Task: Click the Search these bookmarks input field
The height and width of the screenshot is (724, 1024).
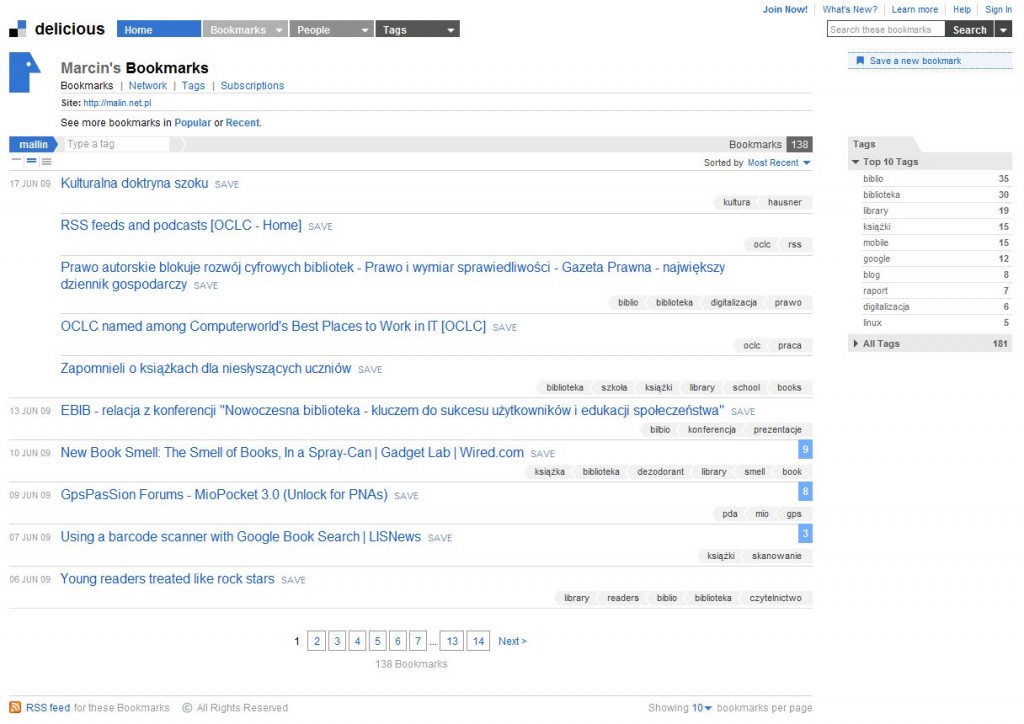Action: [886, 29]
